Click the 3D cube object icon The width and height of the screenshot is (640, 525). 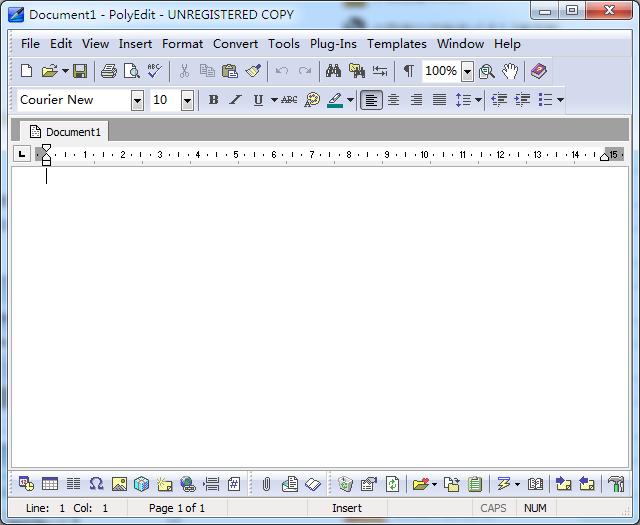(x=142, y=484)
